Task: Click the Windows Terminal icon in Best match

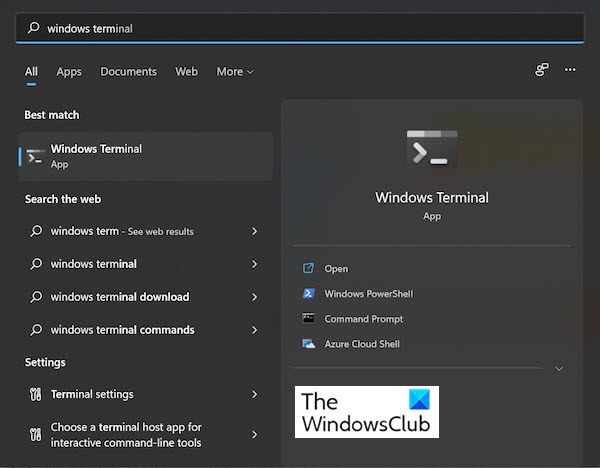Action: tap(35, 157)
